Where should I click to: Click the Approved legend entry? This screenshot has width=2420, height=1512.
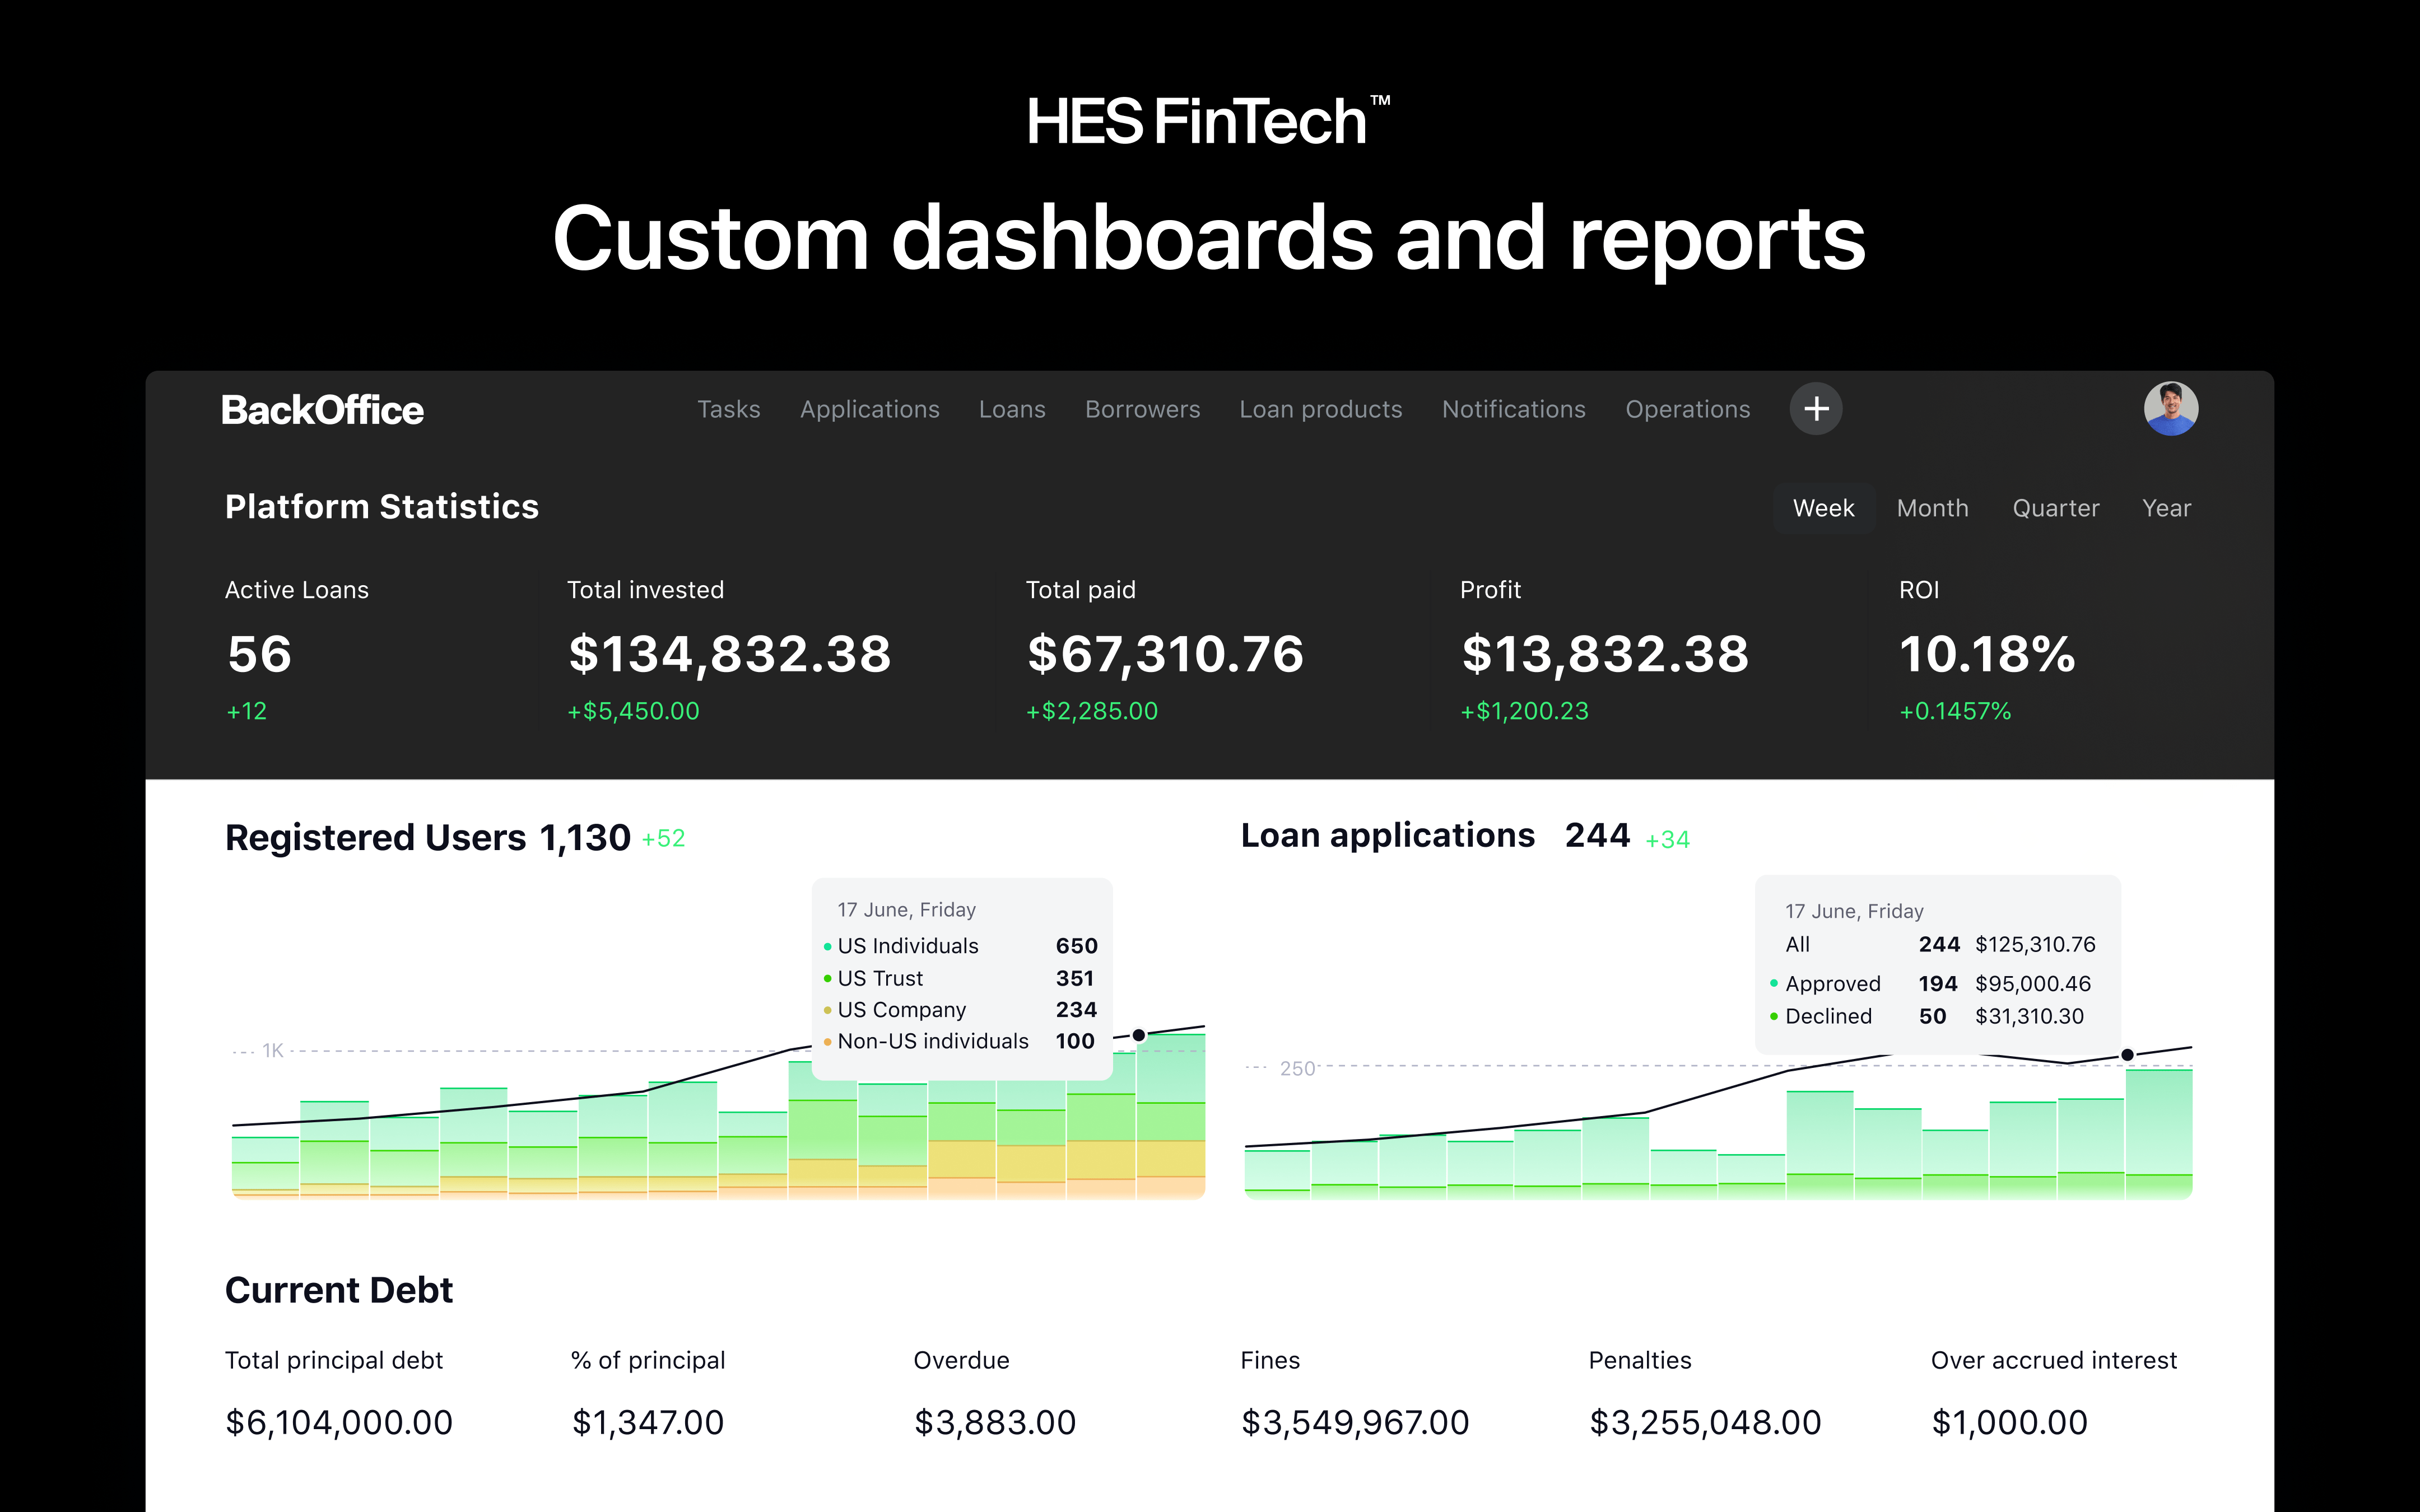point(1832,984)
